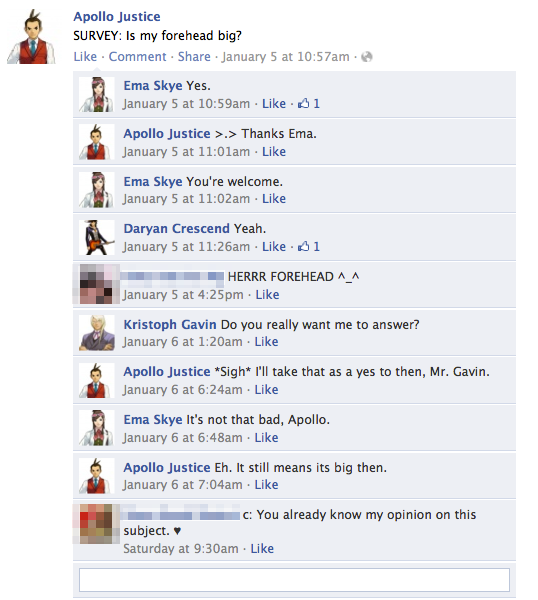Open Daryan Crescend's profile name link
The height and width of the screenshot is (600, 538).
(176, 228)
